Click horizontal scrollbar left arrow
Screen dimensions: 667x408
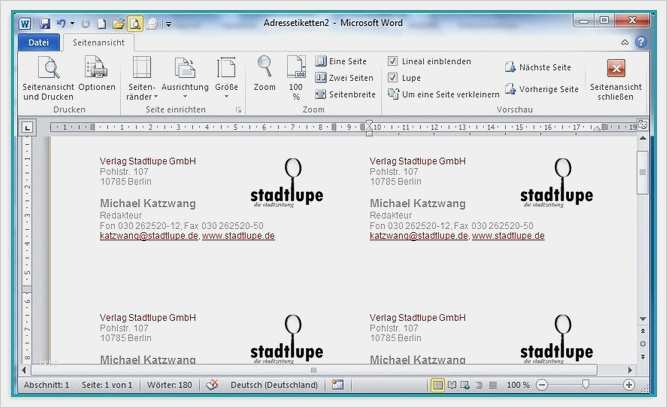[x=24, y=370]
